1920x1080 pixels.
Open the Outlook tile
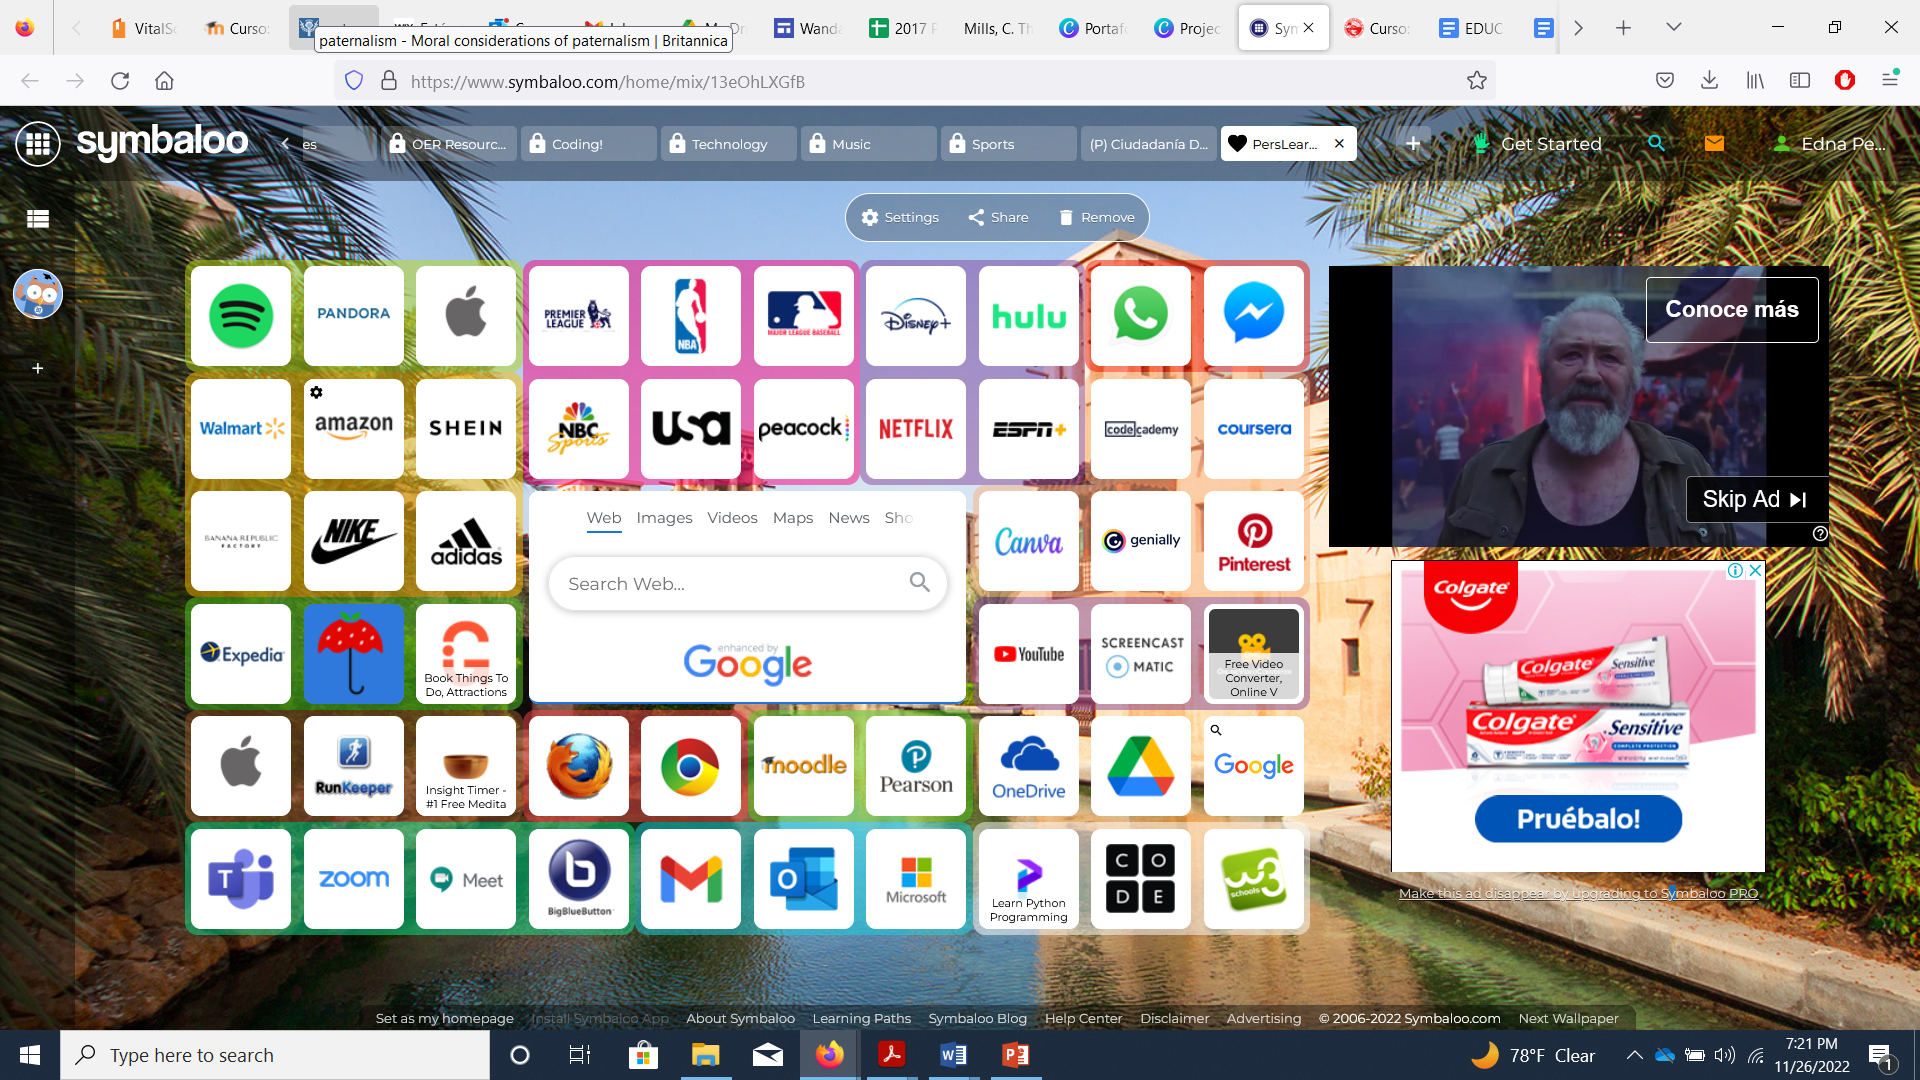tap(804, 879)
